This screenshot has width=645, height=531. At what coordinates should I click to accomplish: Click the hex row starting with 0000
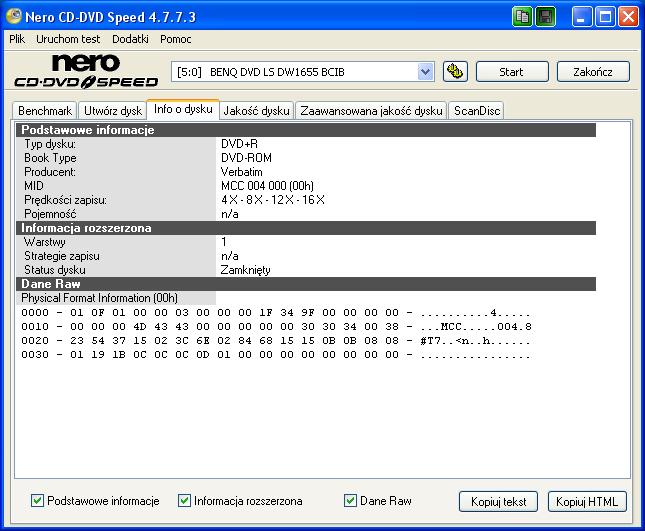pyautogui.click(x=276, y=313)
